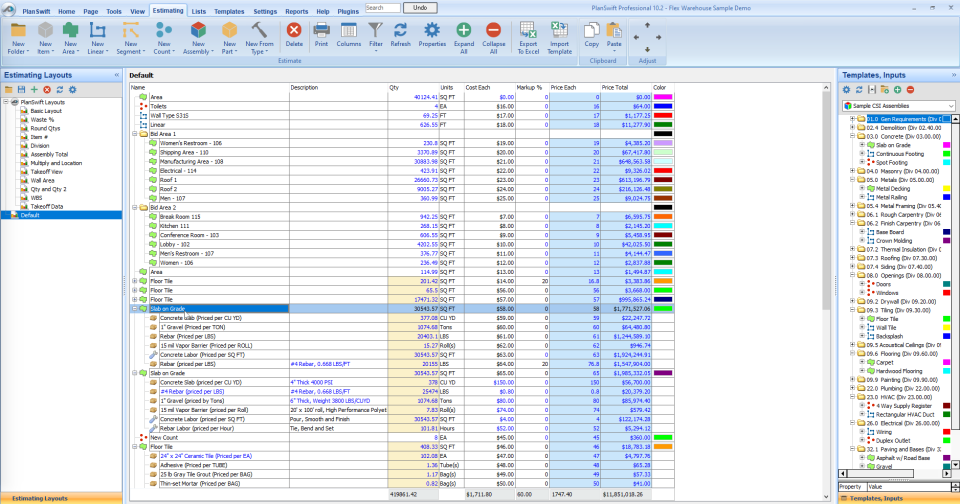Click the New Item toolbar icon
960x504 pixels.
coord(45,31)
